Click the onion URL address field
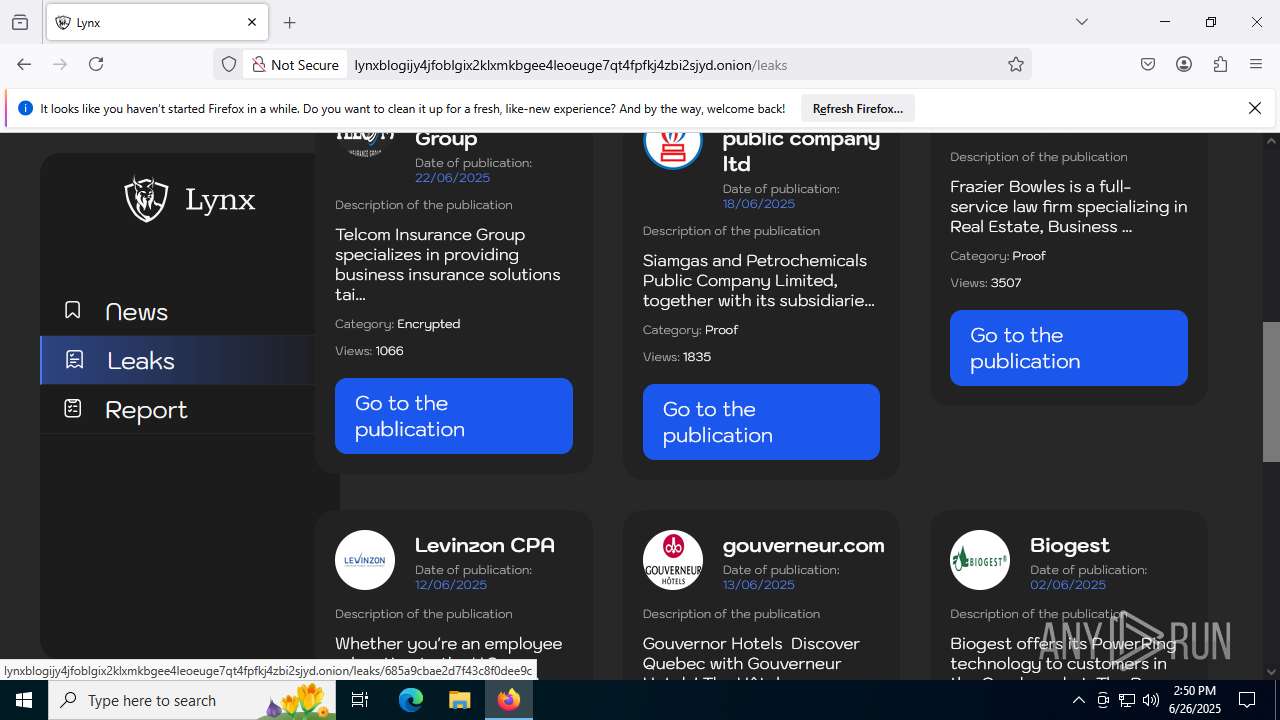 (x=570, y=64)
